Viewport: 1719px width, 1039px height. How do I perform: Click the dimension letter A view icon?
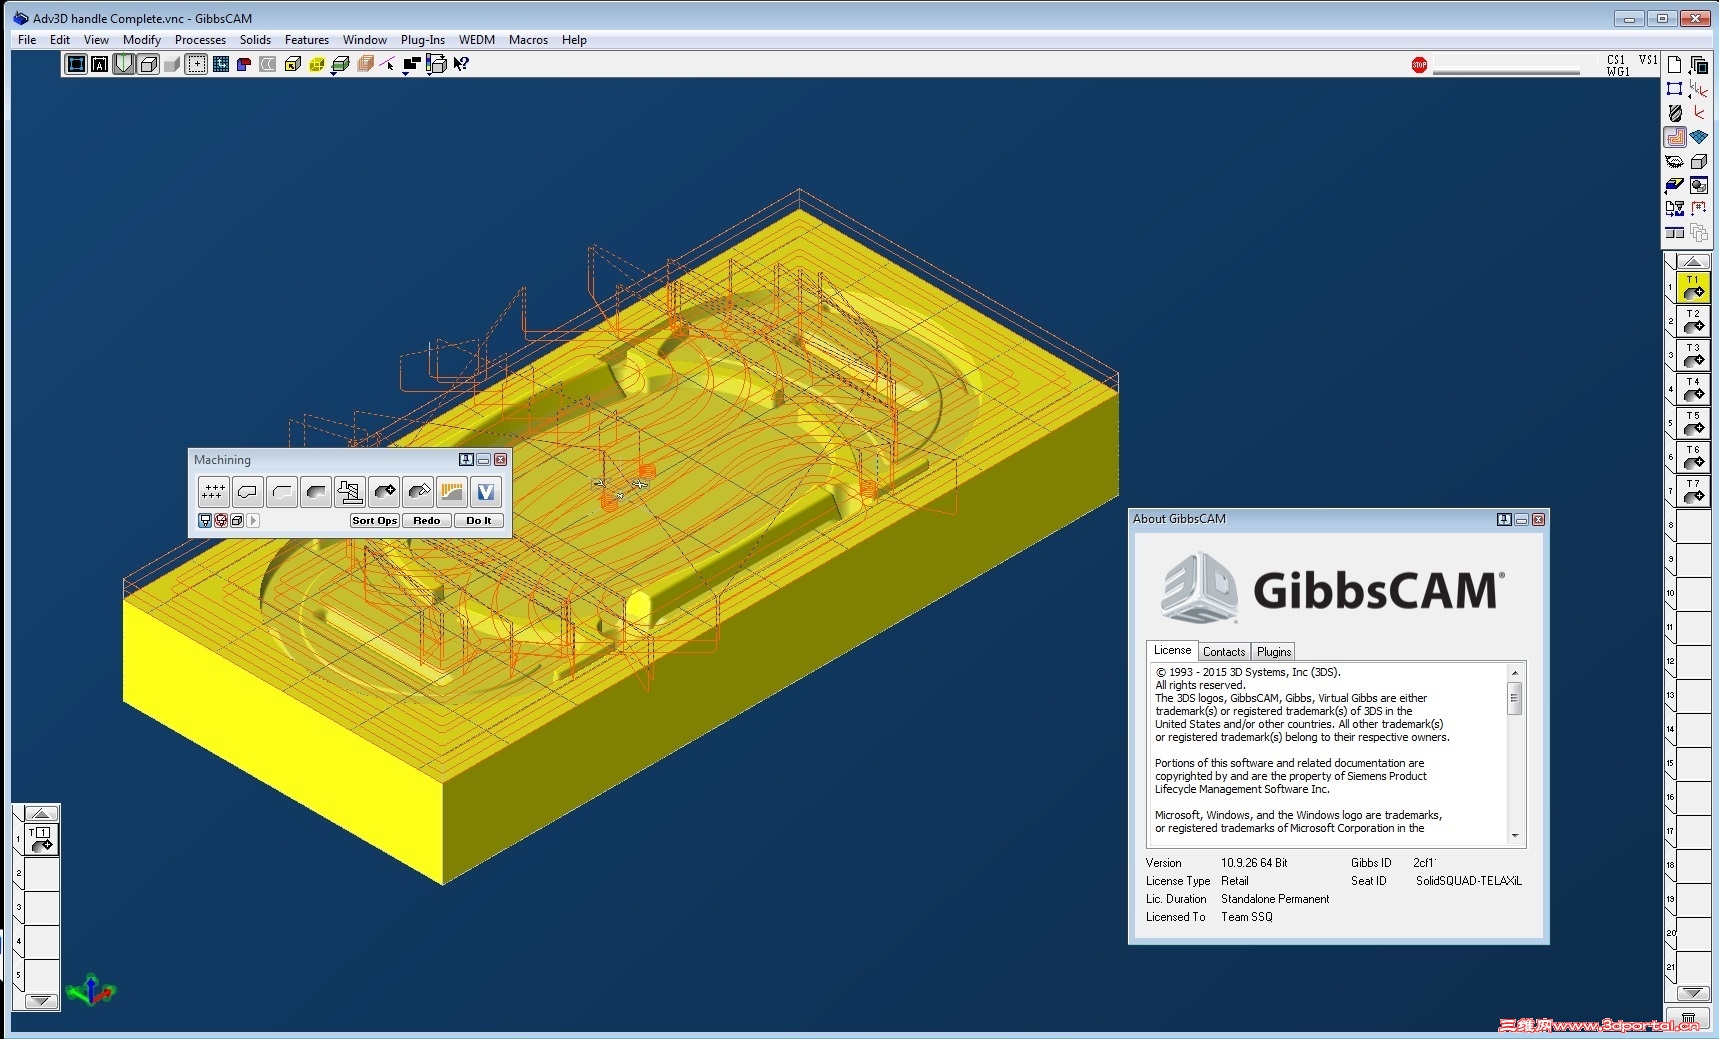(100, 64)
